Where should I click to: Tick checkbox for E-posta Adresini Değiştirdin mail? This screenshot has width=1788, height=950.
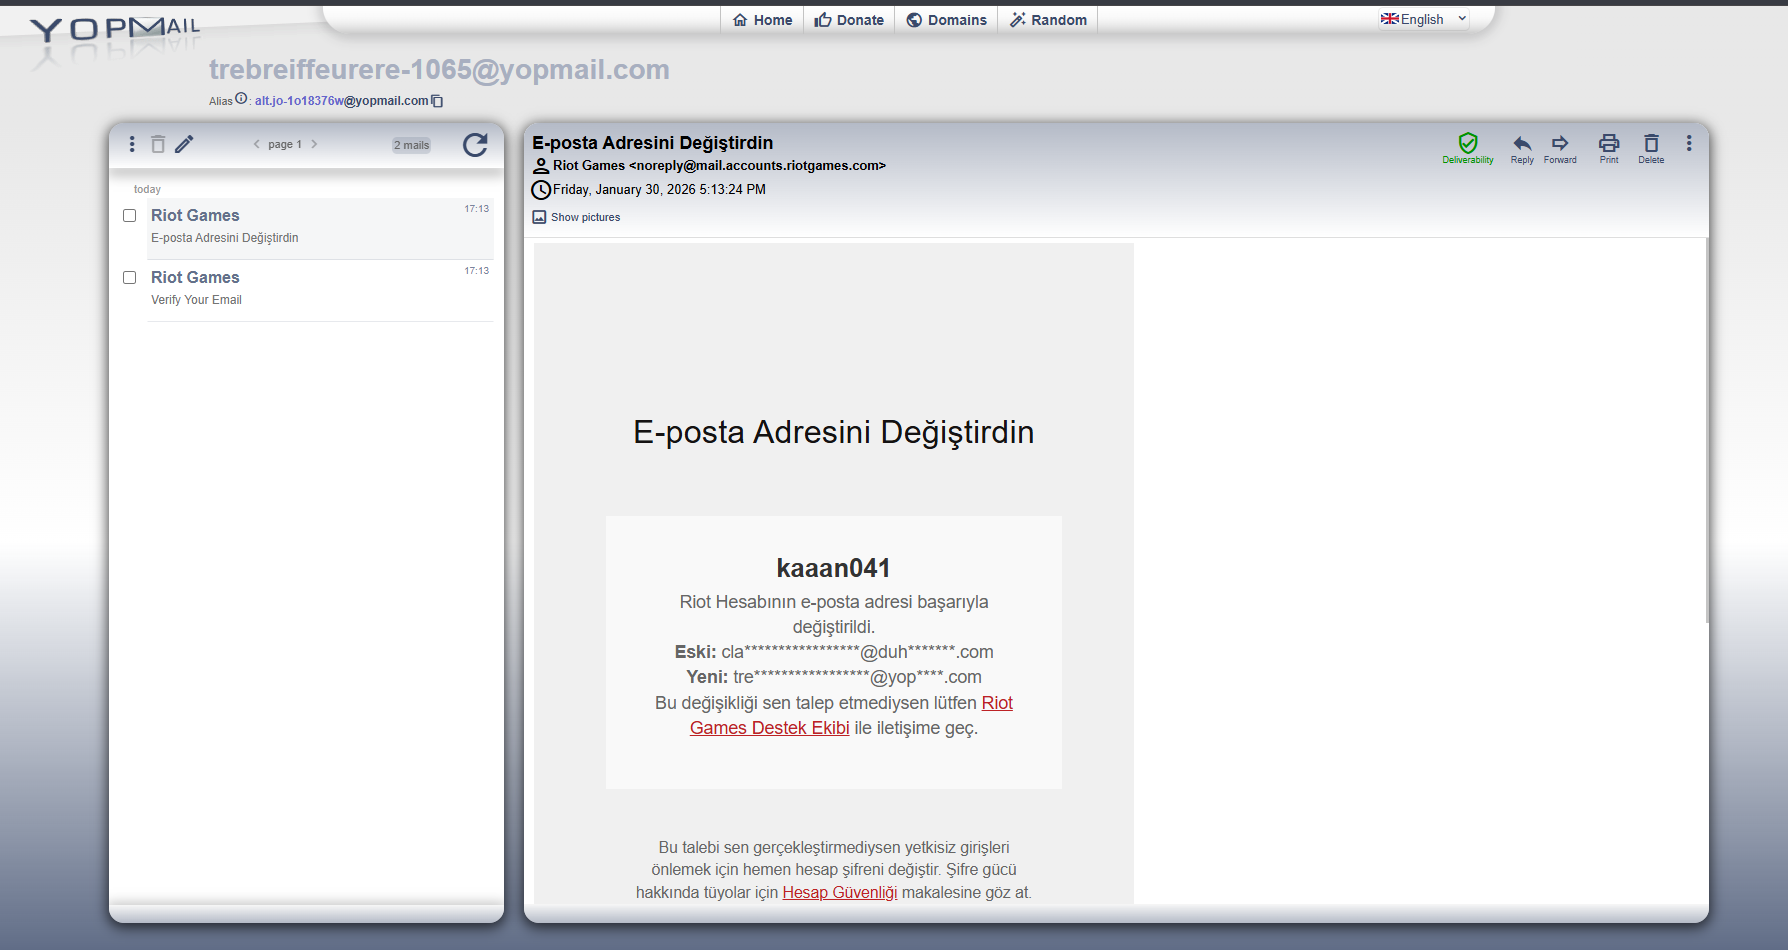click(129, 215)
